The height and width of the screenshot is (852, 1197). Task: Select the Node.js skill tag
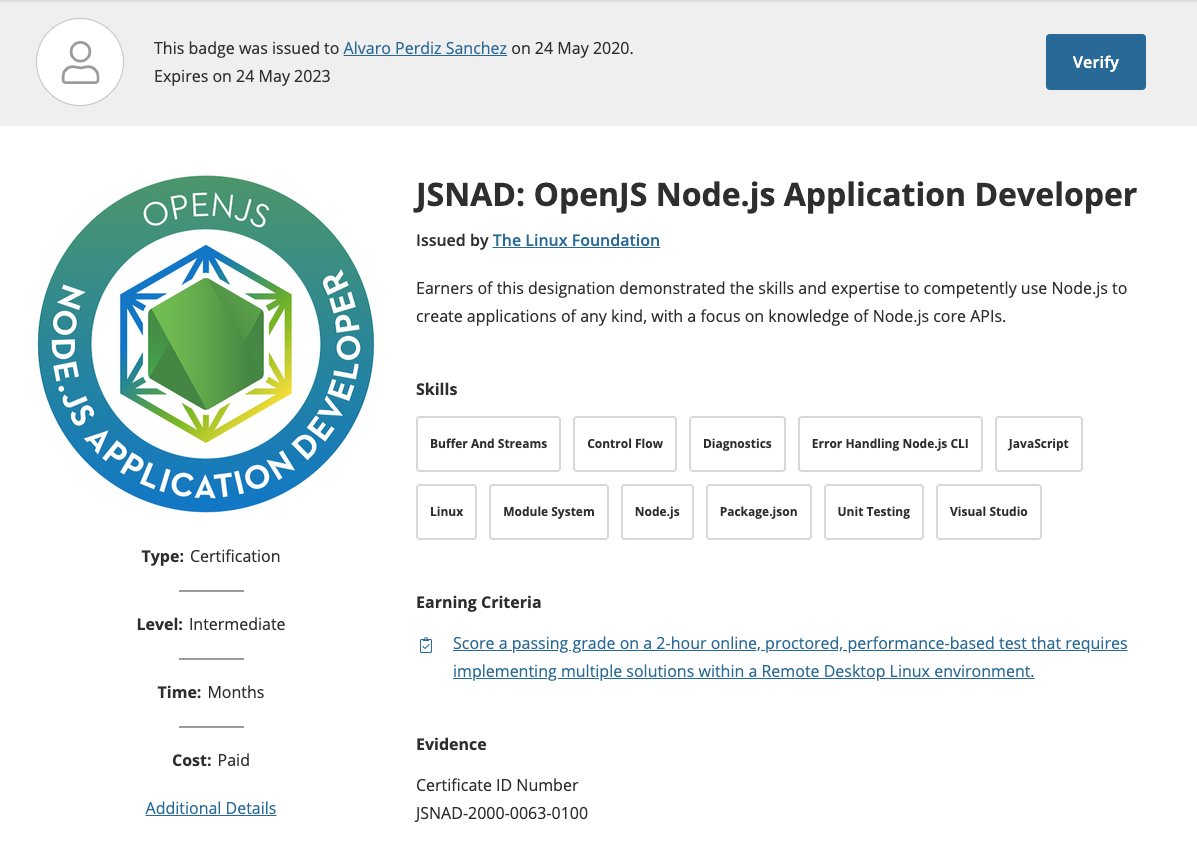click(657, 511)
